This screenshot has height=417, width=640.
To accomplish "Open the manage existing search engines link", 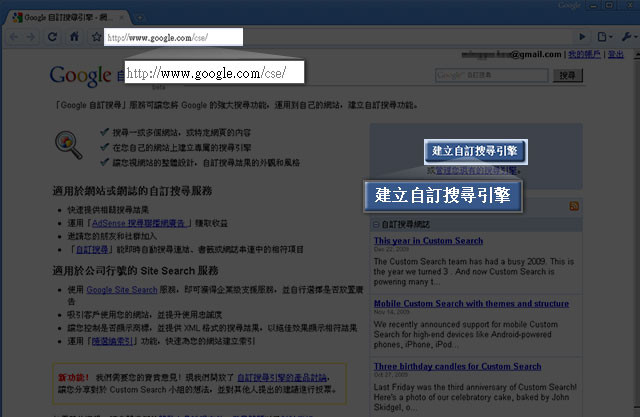I will click(x=476, y=171).
